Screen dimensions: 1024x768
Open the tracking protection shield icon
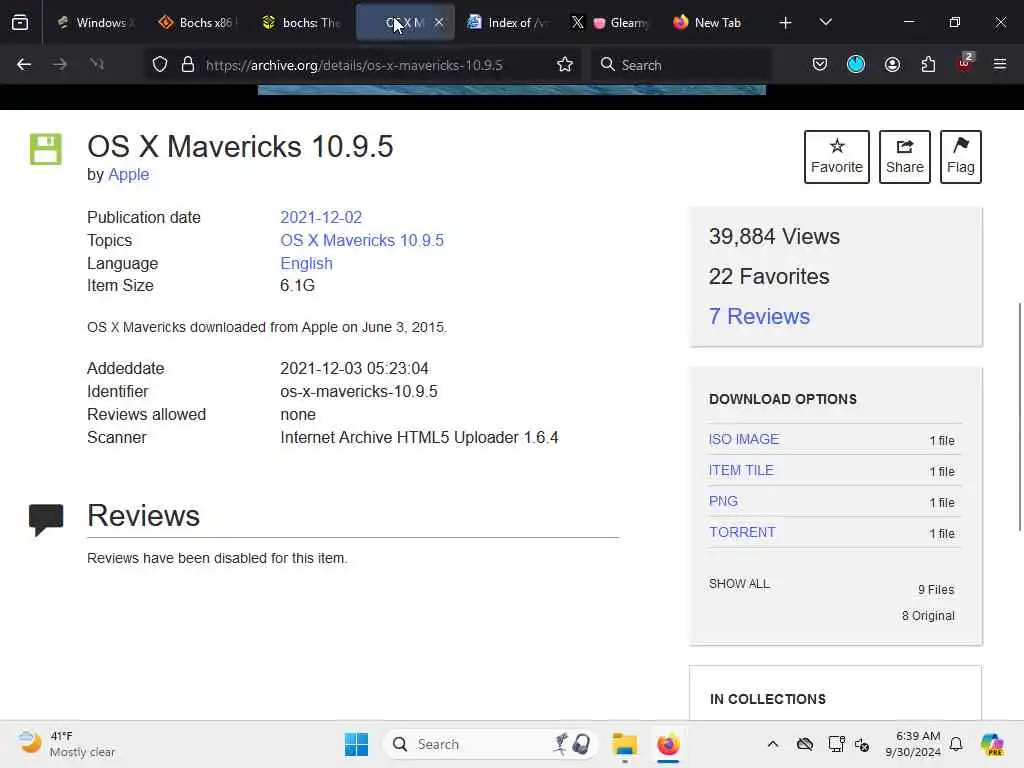[x=160, y=64]
